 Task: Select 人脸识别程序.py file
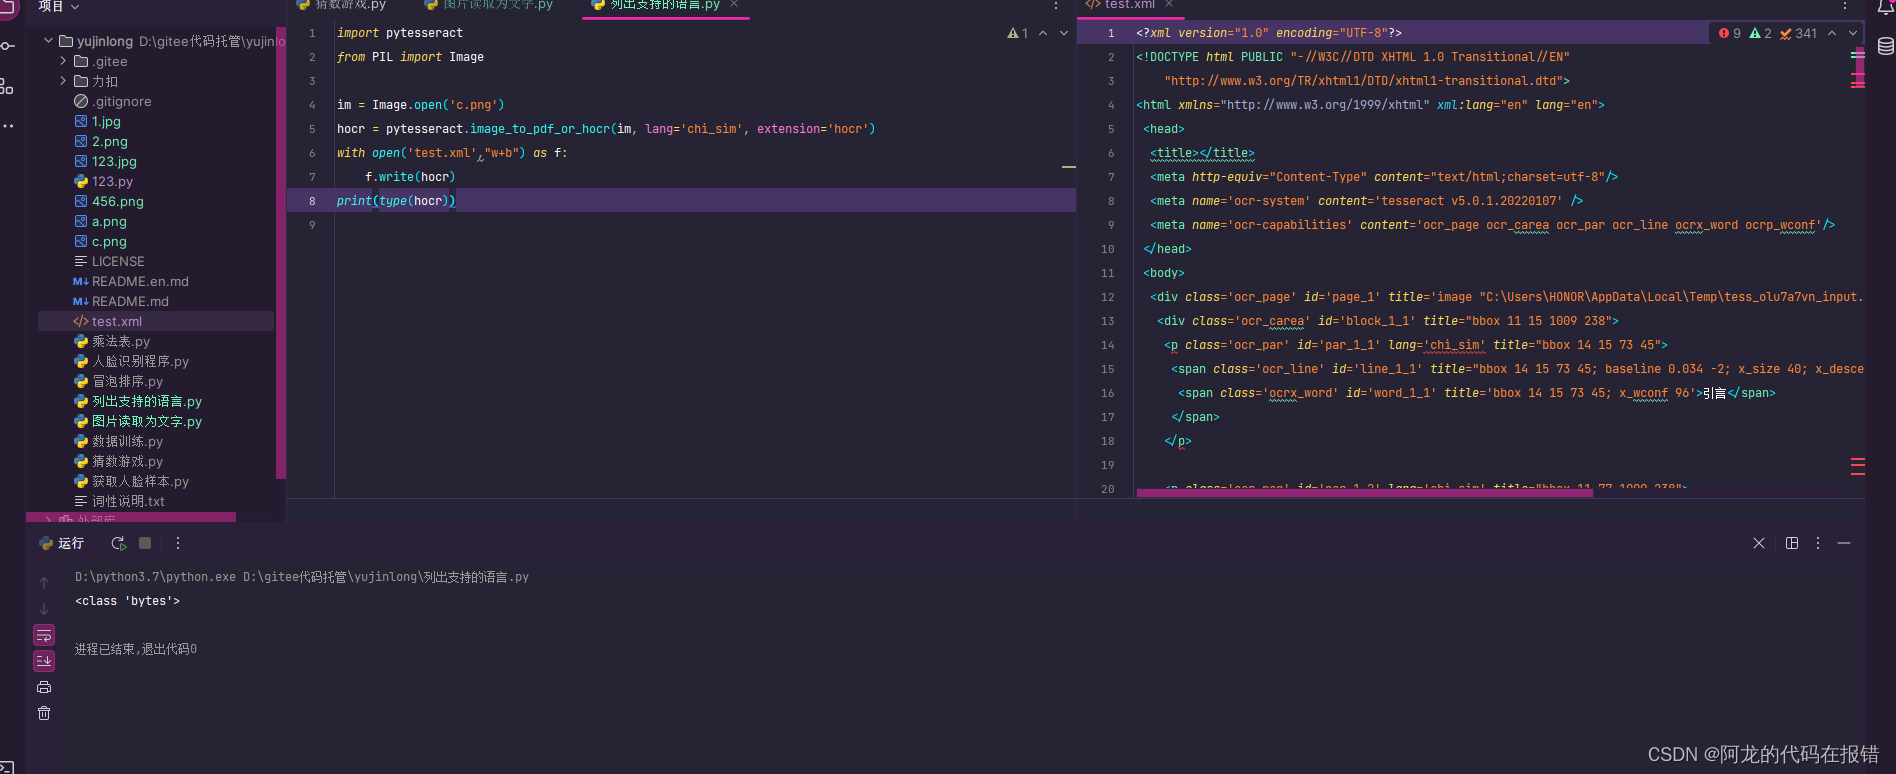point(132,361)
